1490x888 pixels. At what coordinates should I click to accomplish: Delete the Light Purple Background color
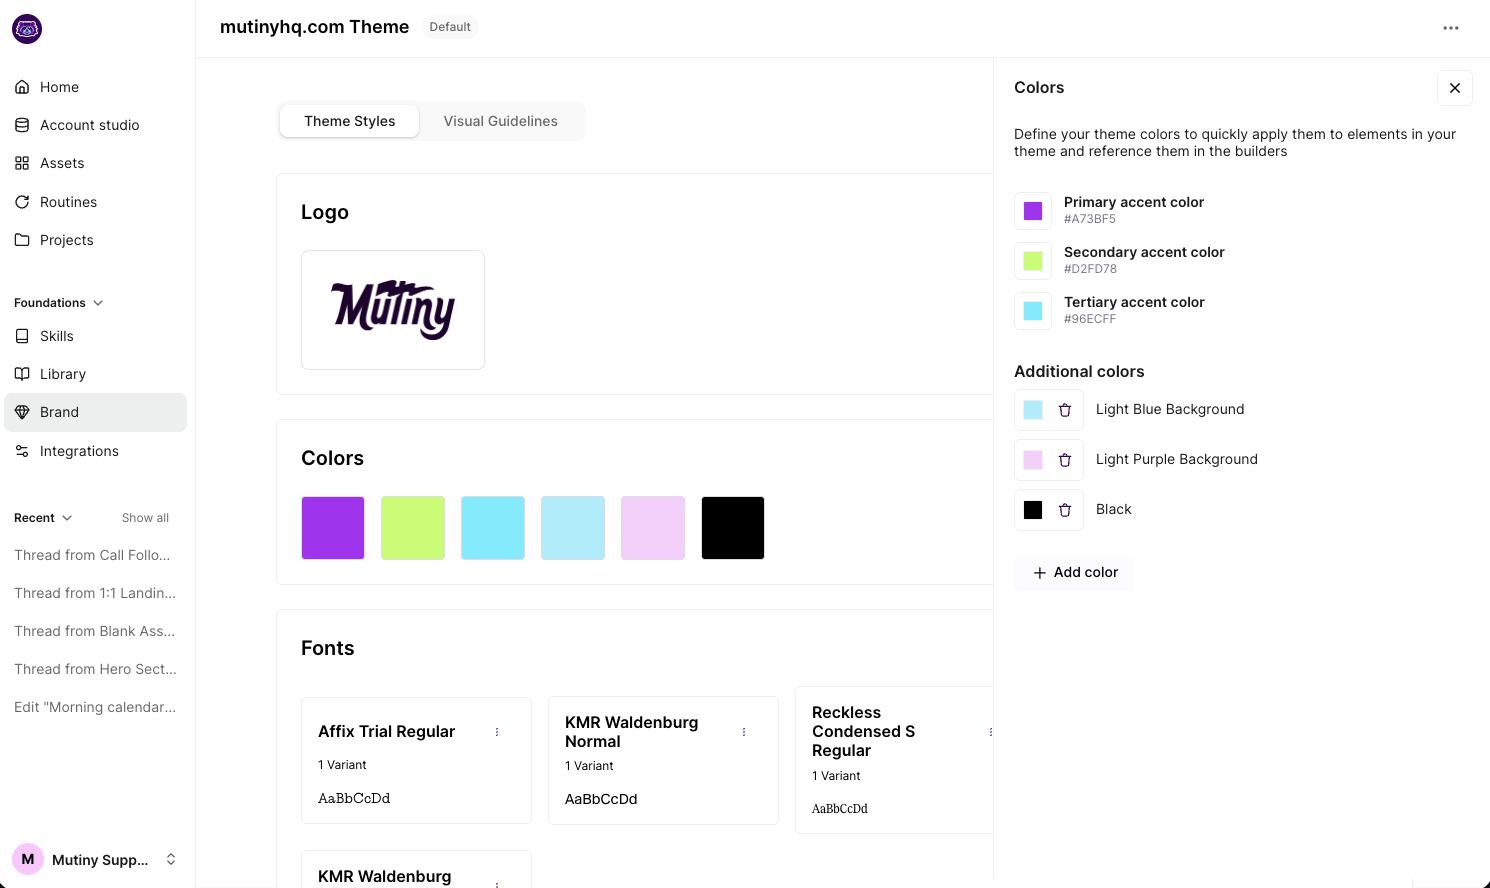tap(1065, 460)
